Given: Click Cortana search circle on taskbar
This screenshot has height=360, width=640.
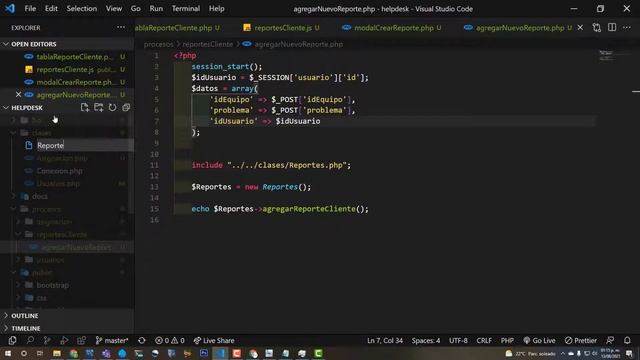Looking at the screenshot, I should [x=24, y=353].
